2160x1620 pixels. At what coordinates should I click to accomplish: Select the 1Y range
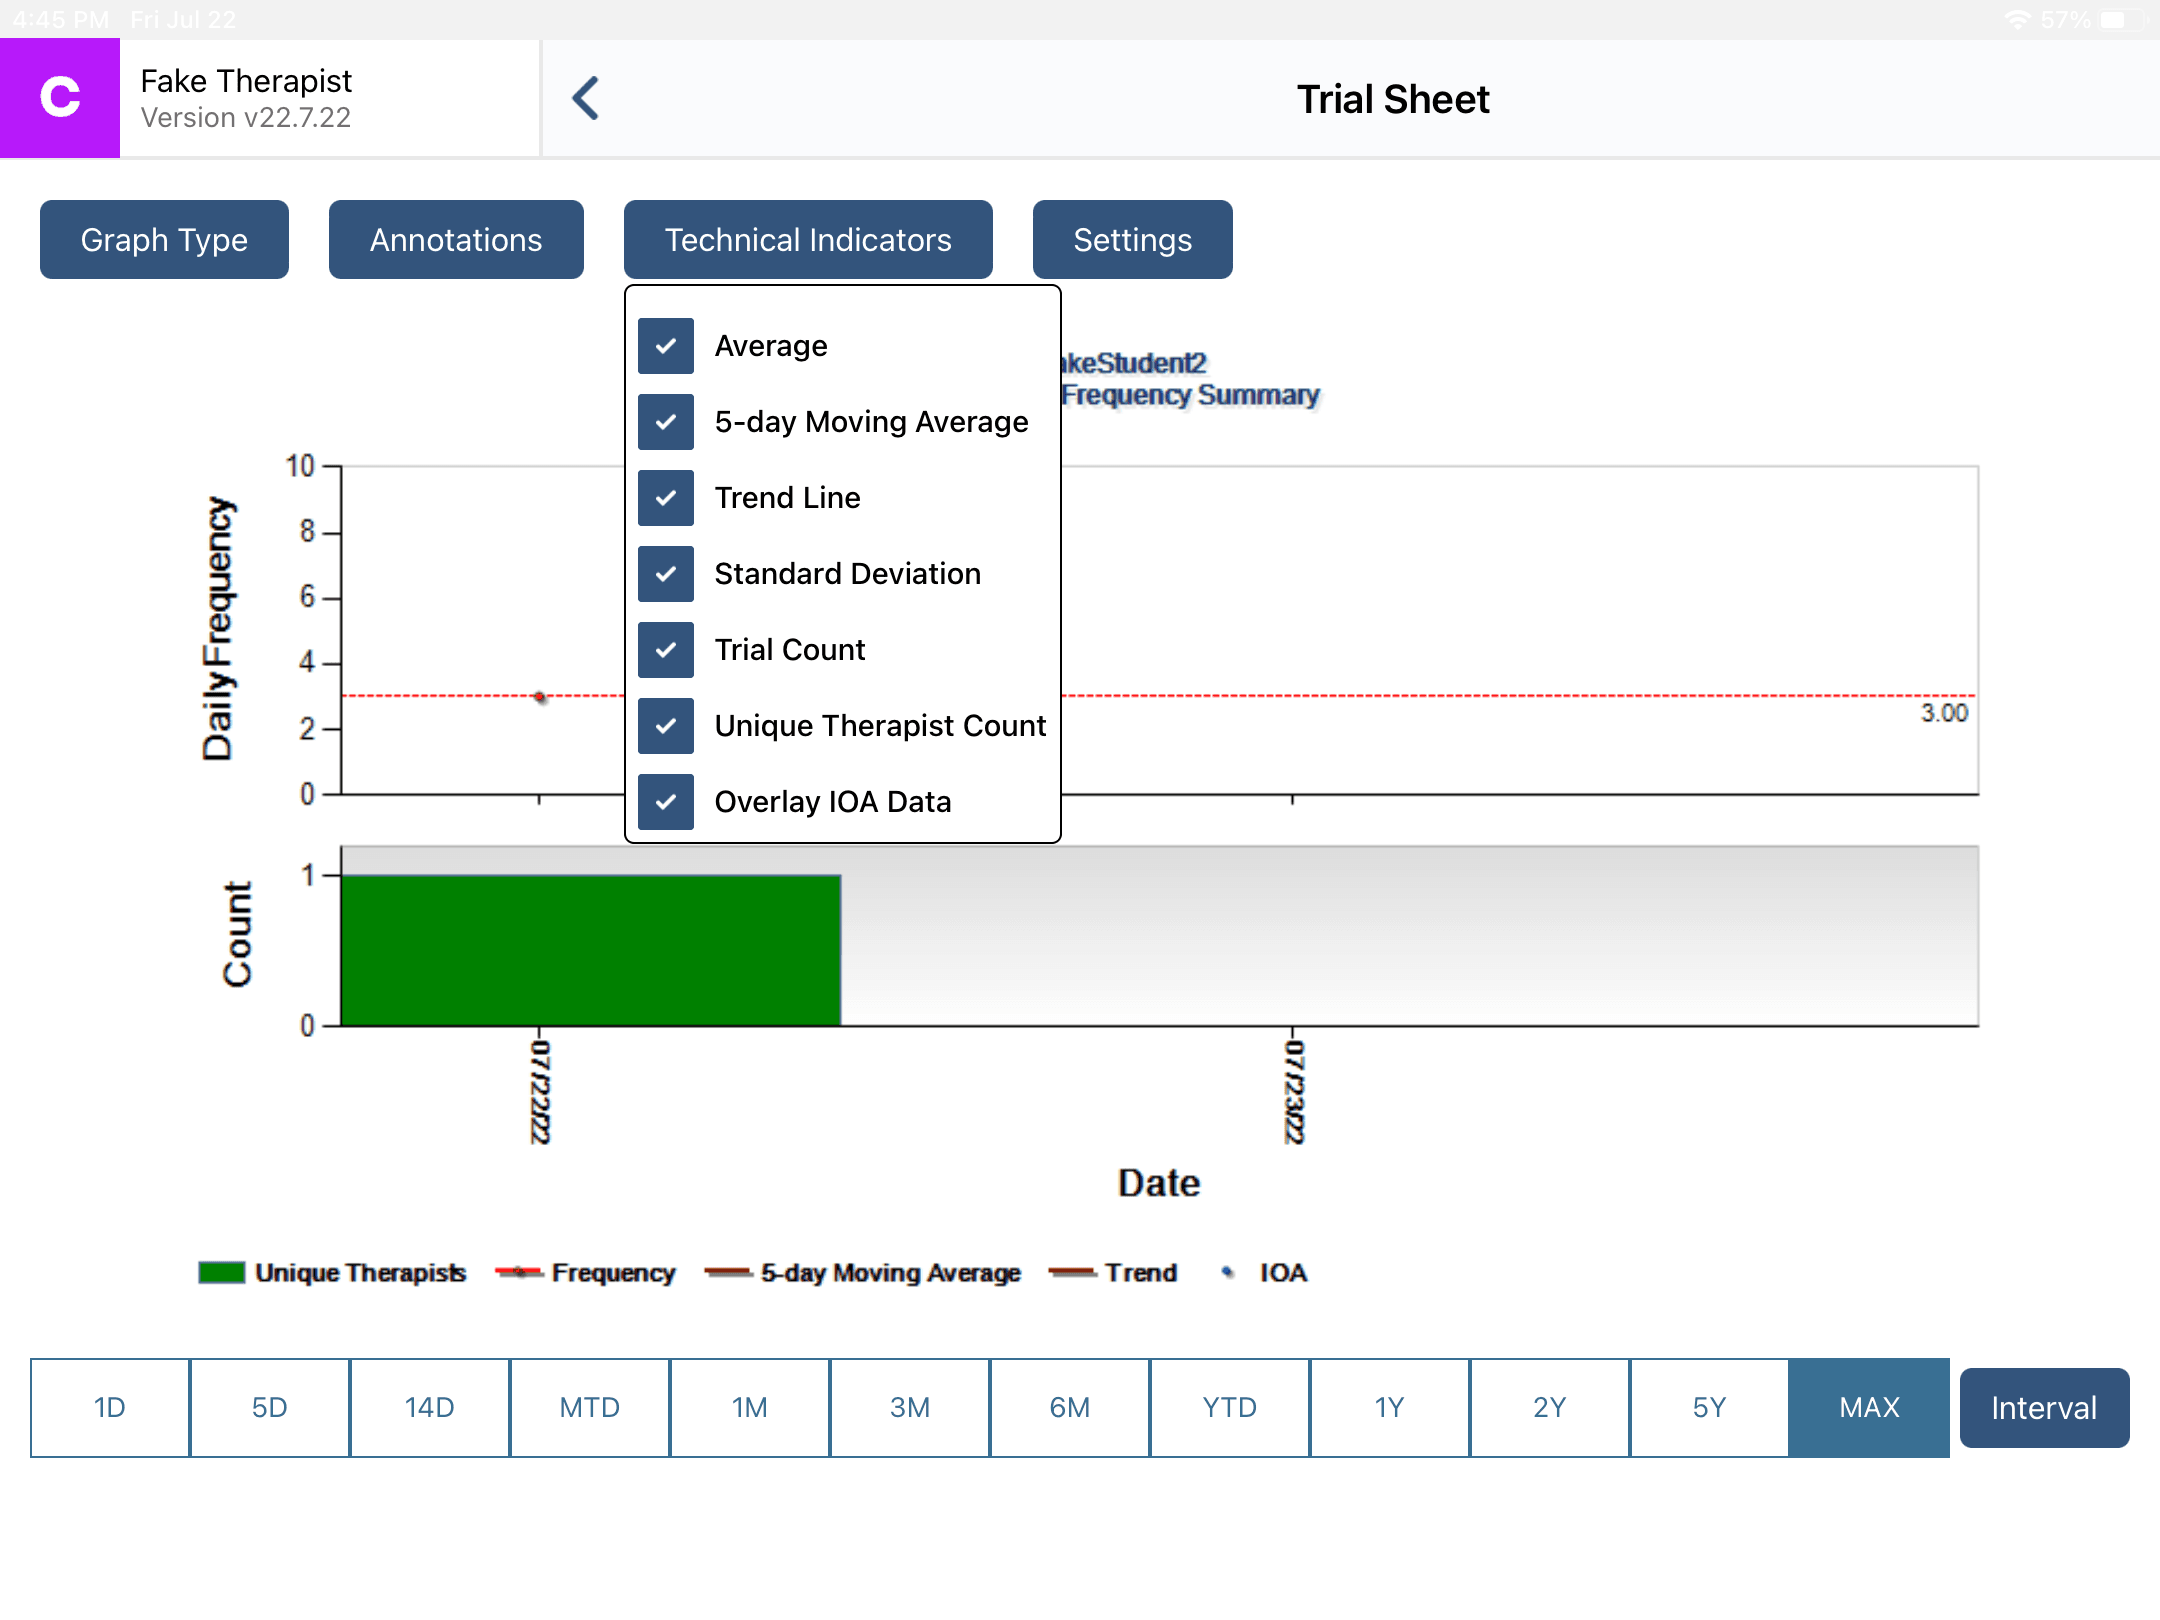pos(1390,1408)
